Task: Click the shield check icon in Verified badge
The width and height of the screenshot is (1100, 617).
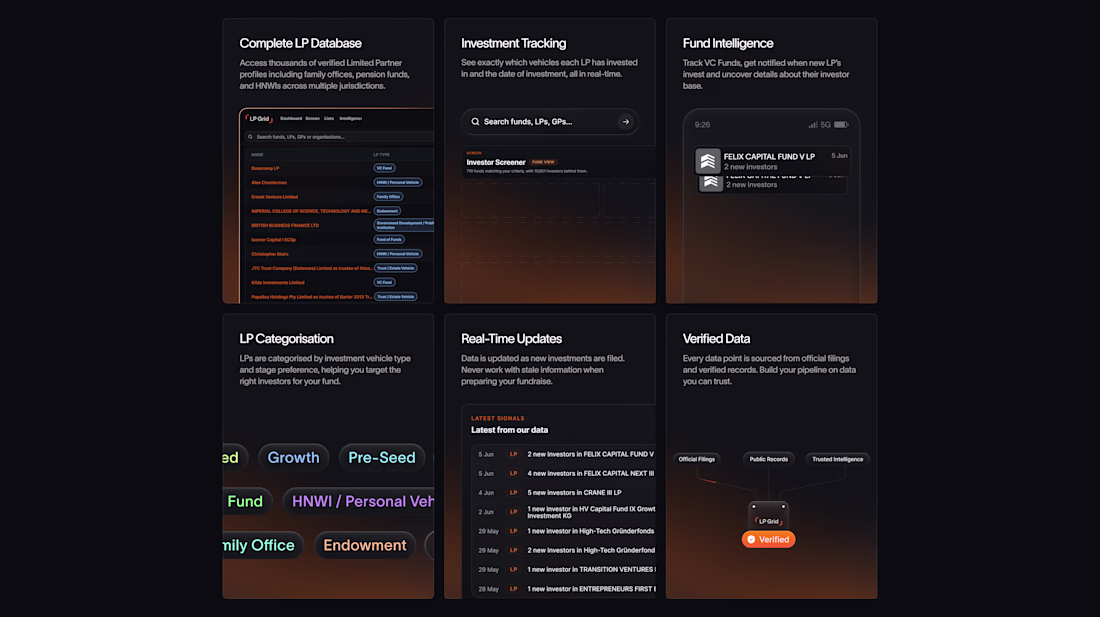Action: 751,539
